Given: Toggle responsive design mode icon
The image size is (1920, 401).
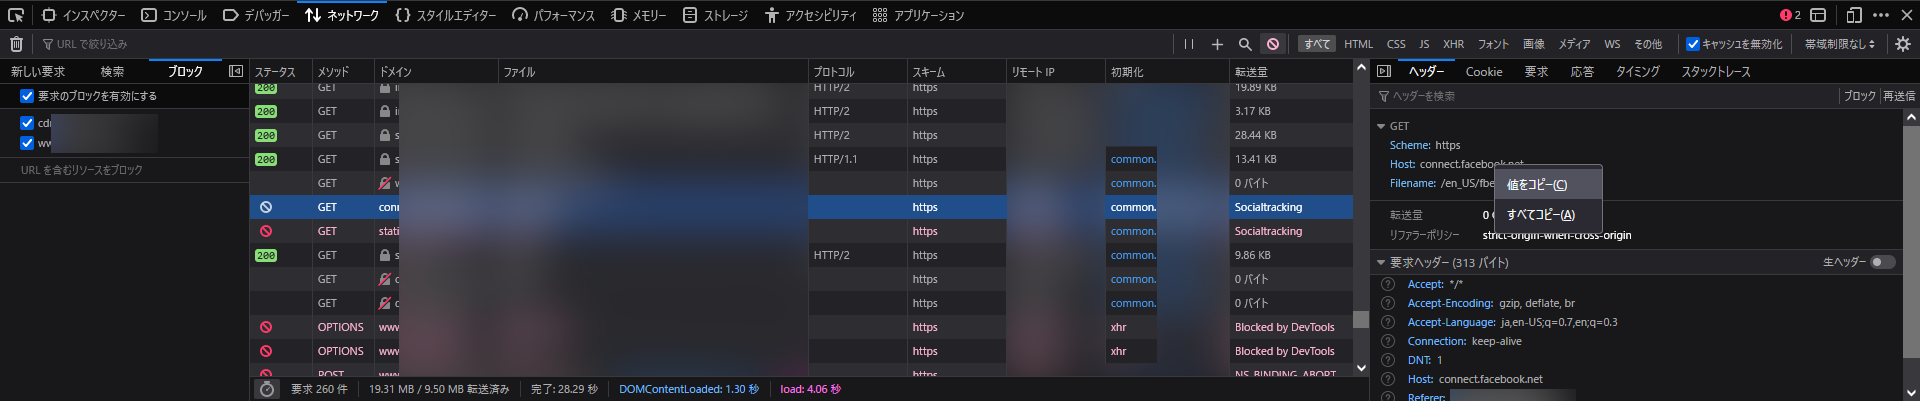Looking at the screenshot, I should (1853, 15).
